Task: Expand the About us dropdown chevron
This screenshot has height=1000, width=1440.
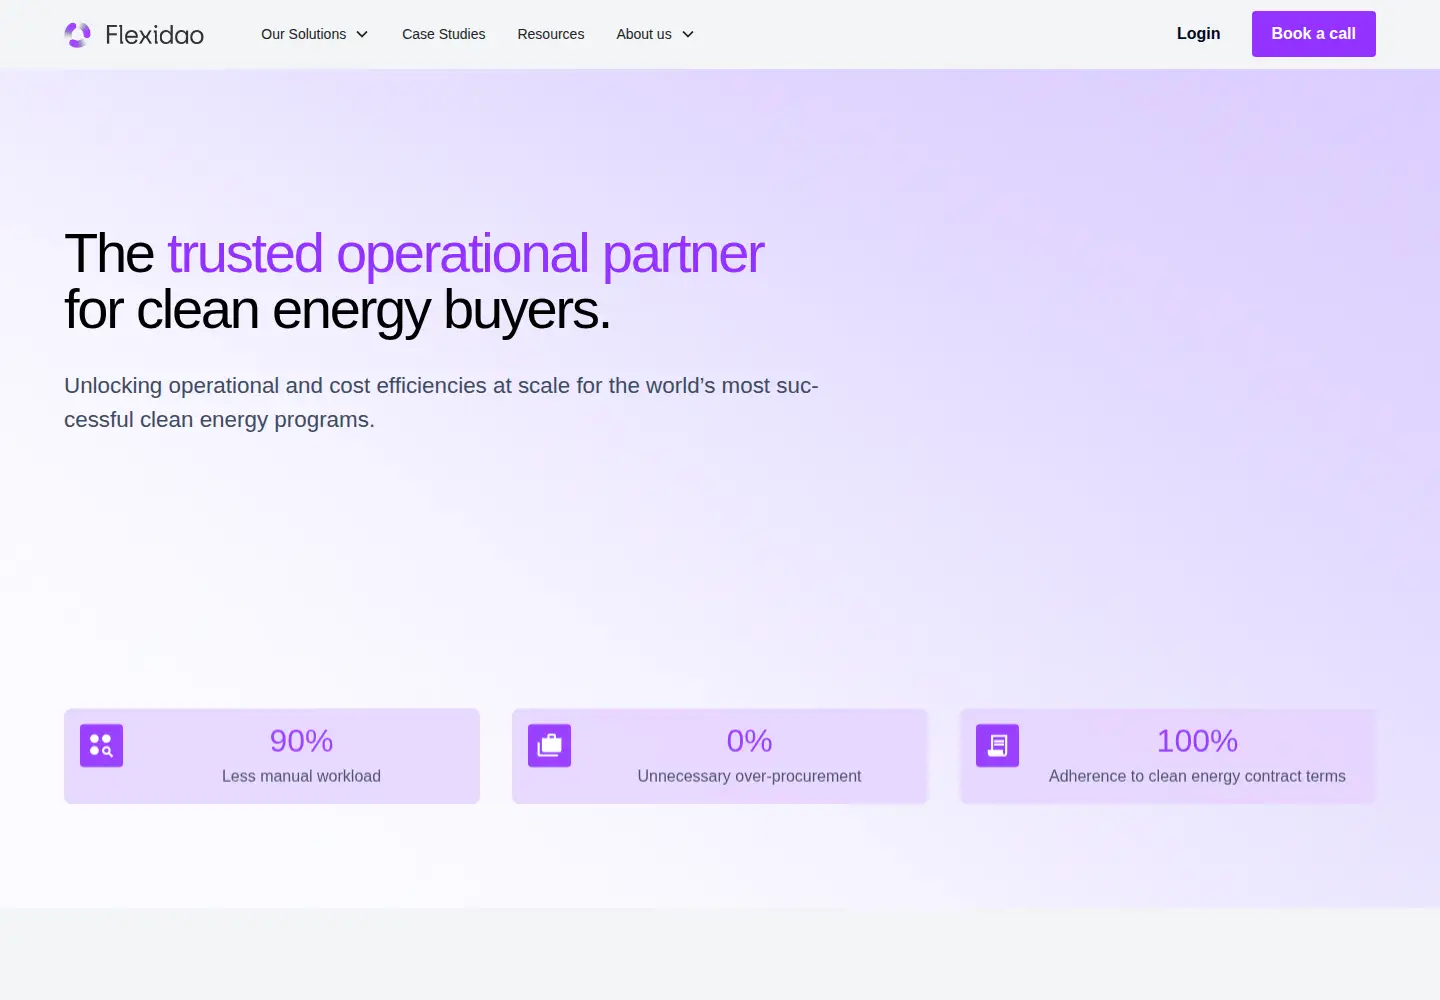Action: 688,34
